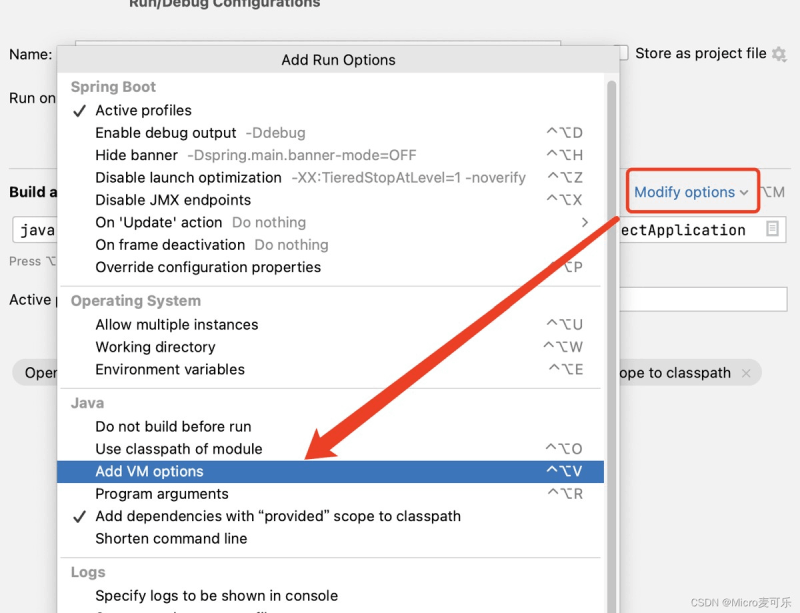800x613 pixels.
Task: Select Add VM options
Action: tap(149, 471)
